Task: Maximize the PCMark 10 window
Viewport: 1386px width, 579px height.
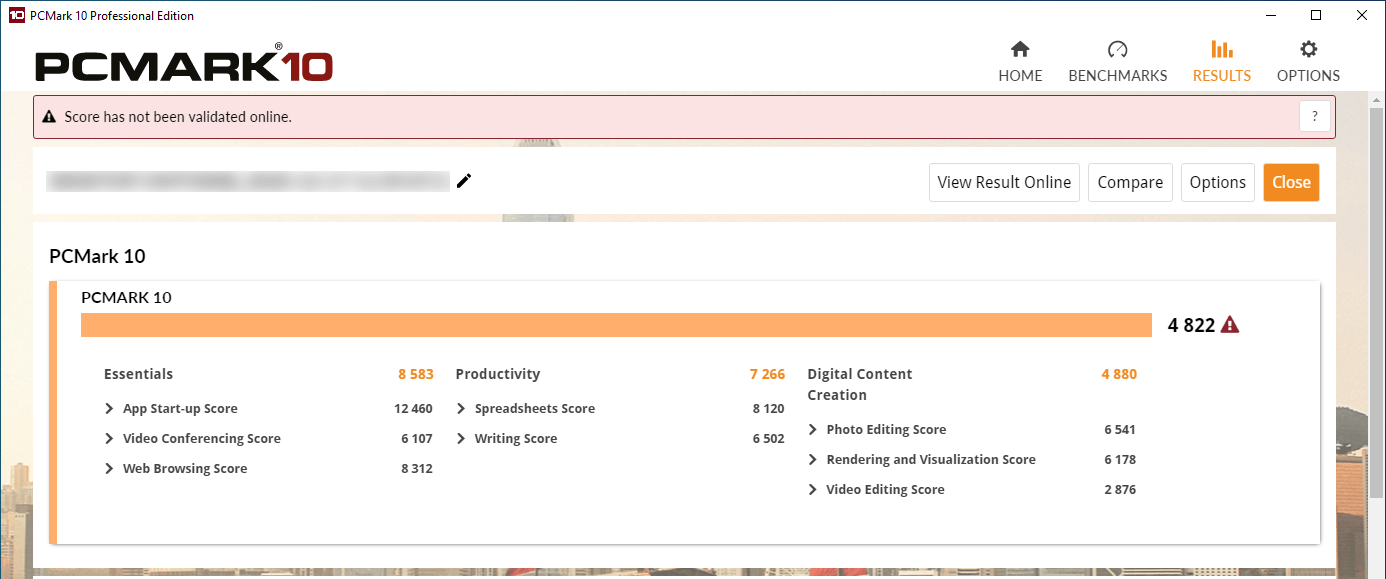Action: pos(1316,15)
